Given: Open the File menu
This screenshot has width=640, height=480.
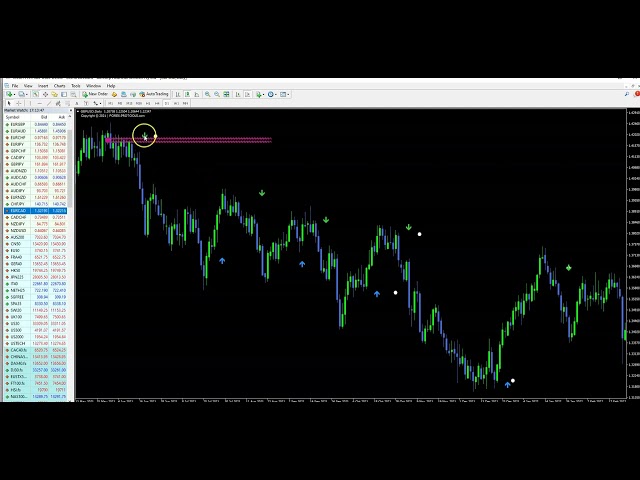Looking at the screenshot, I should pos(15,86).
